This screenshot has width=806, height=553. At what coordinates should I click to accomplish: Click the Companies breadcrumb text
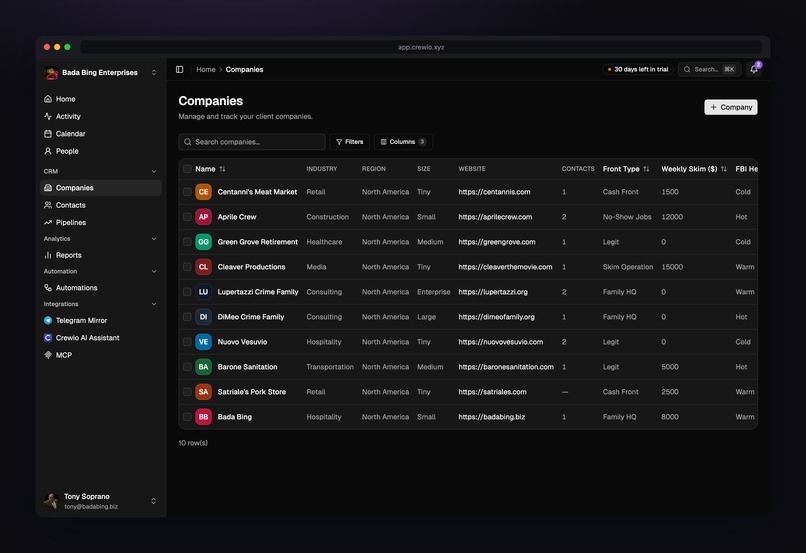[244, 69]
